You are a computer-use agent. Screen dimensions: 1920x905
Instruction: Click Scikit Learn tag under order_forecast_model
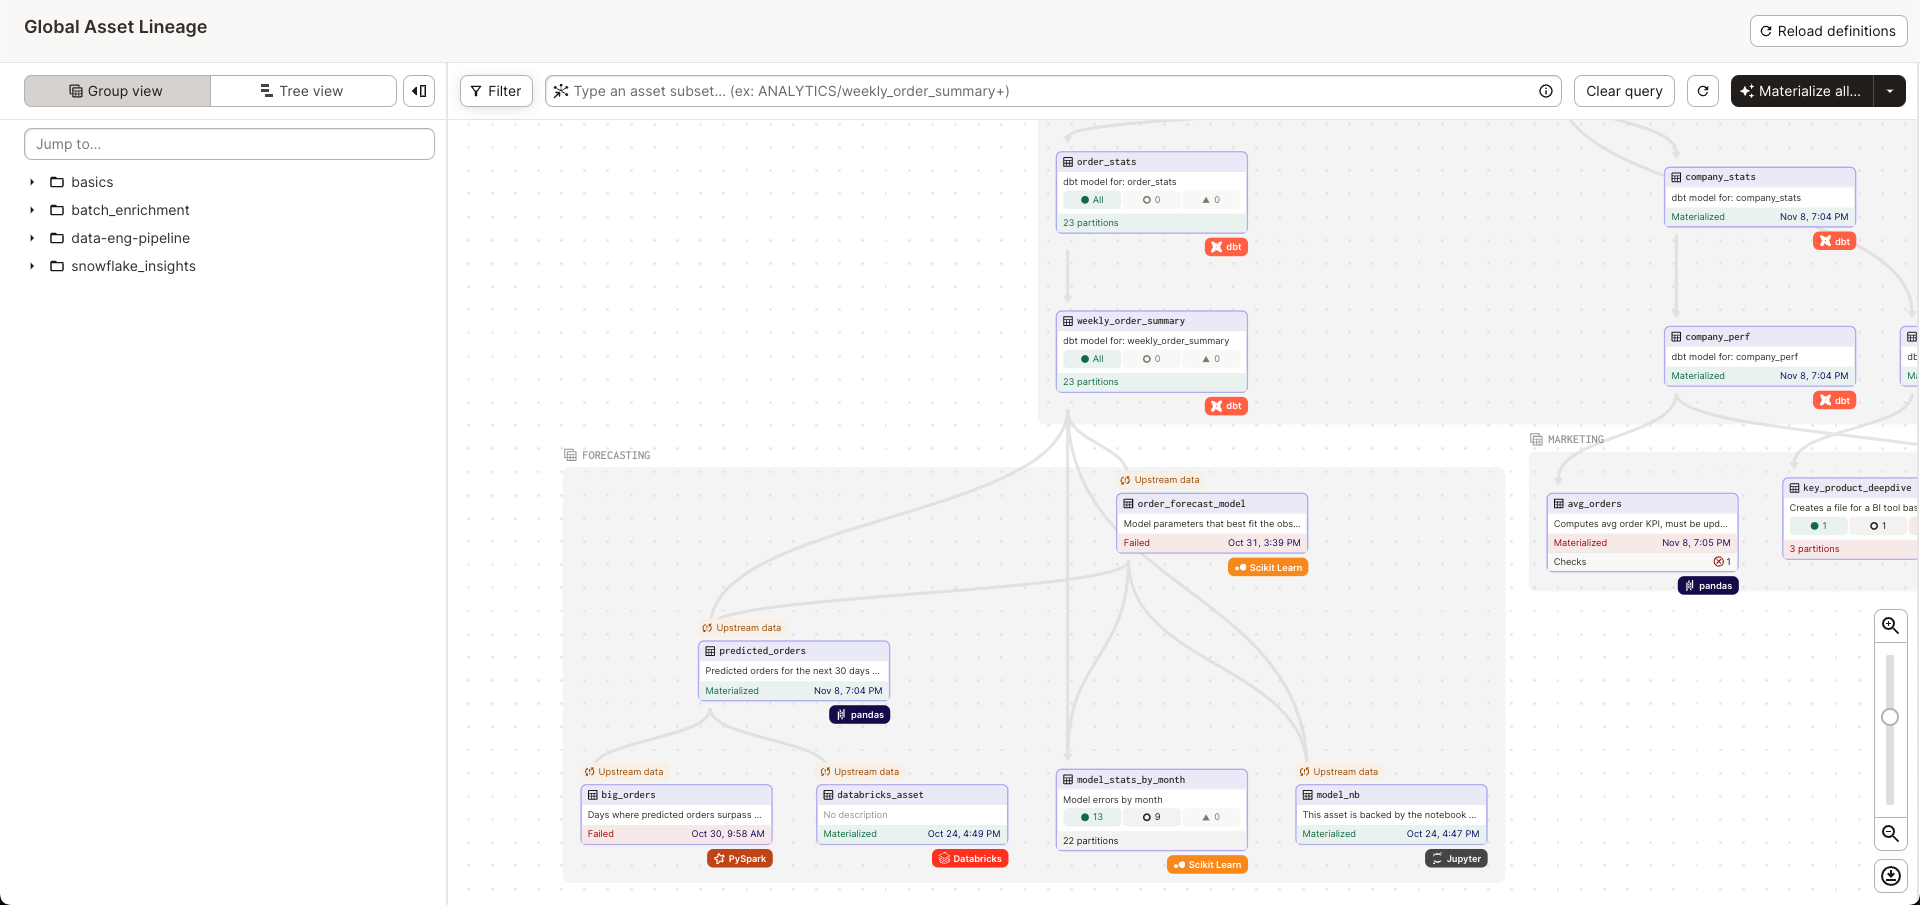(x=1268, y=567)
